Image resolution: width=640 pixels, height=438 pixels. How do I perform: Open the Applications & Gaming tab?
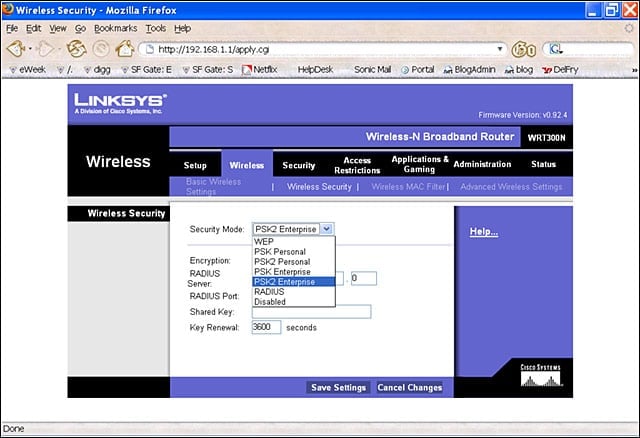420,164
